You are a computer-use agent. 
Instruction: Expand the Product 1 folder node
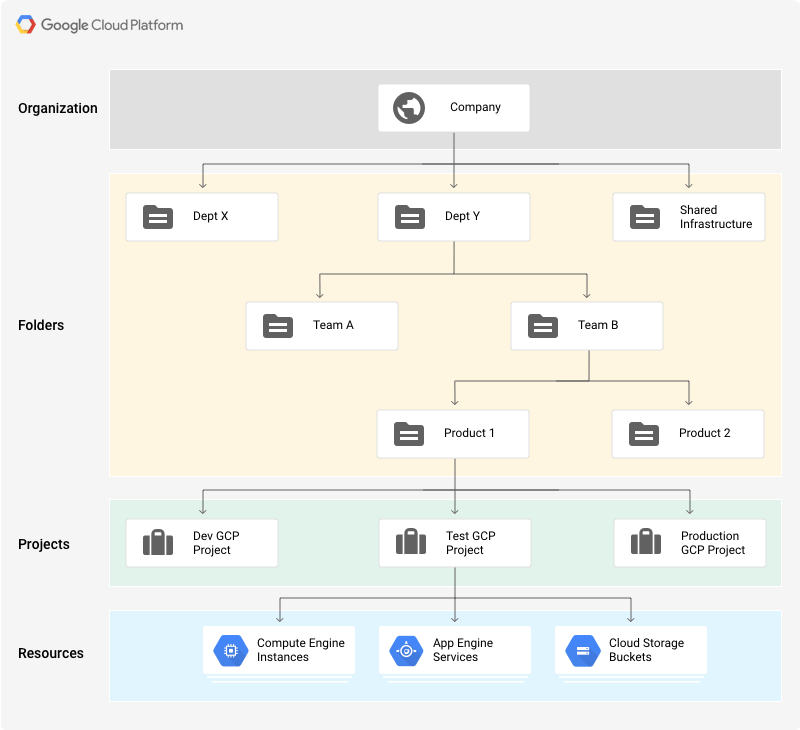453,433
